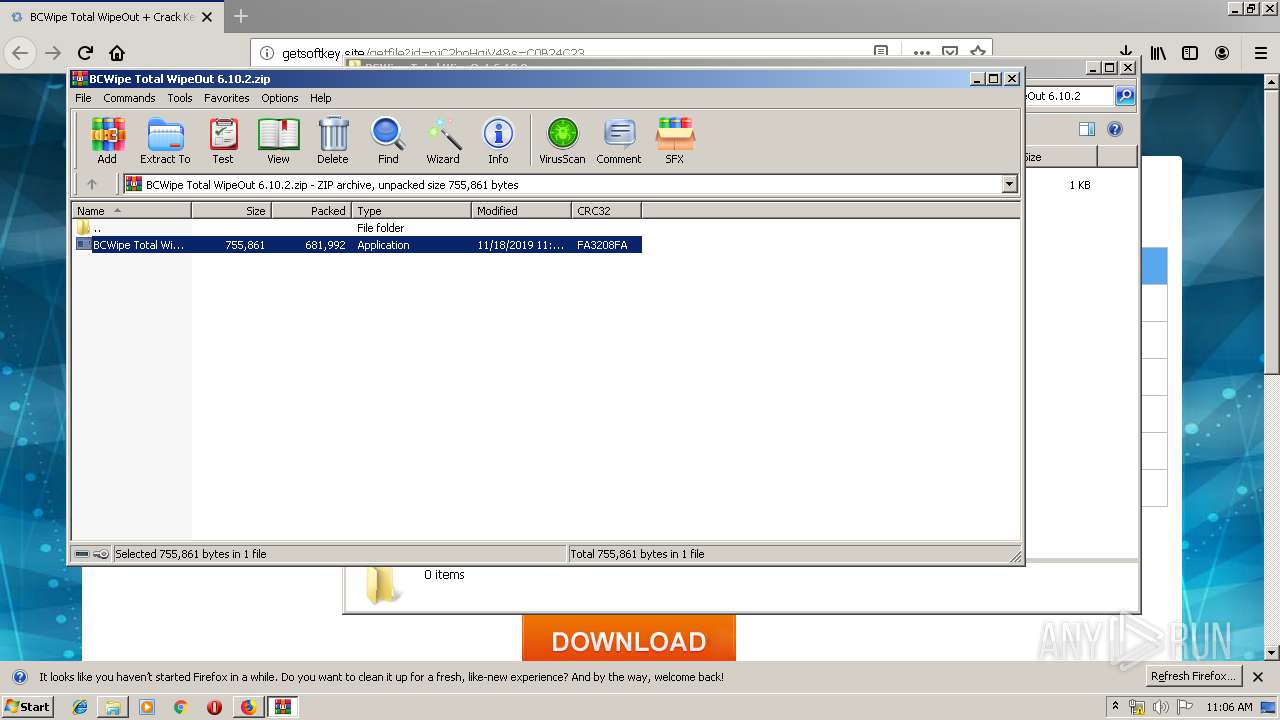Open the Commands menu
This screenshot has width=1280, height=720.
(129, 98)
